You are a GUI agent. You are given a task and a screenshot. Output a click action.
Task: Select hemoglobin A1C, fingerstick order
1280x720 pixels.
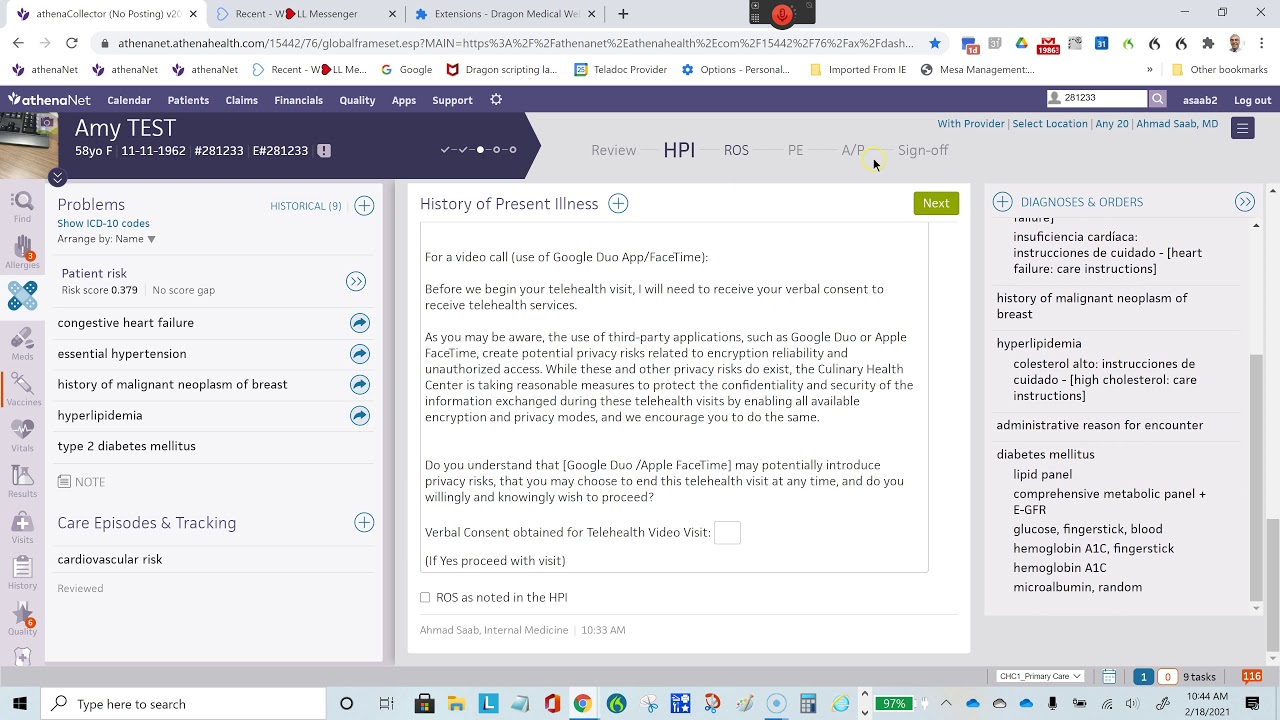pos(1093,549)
